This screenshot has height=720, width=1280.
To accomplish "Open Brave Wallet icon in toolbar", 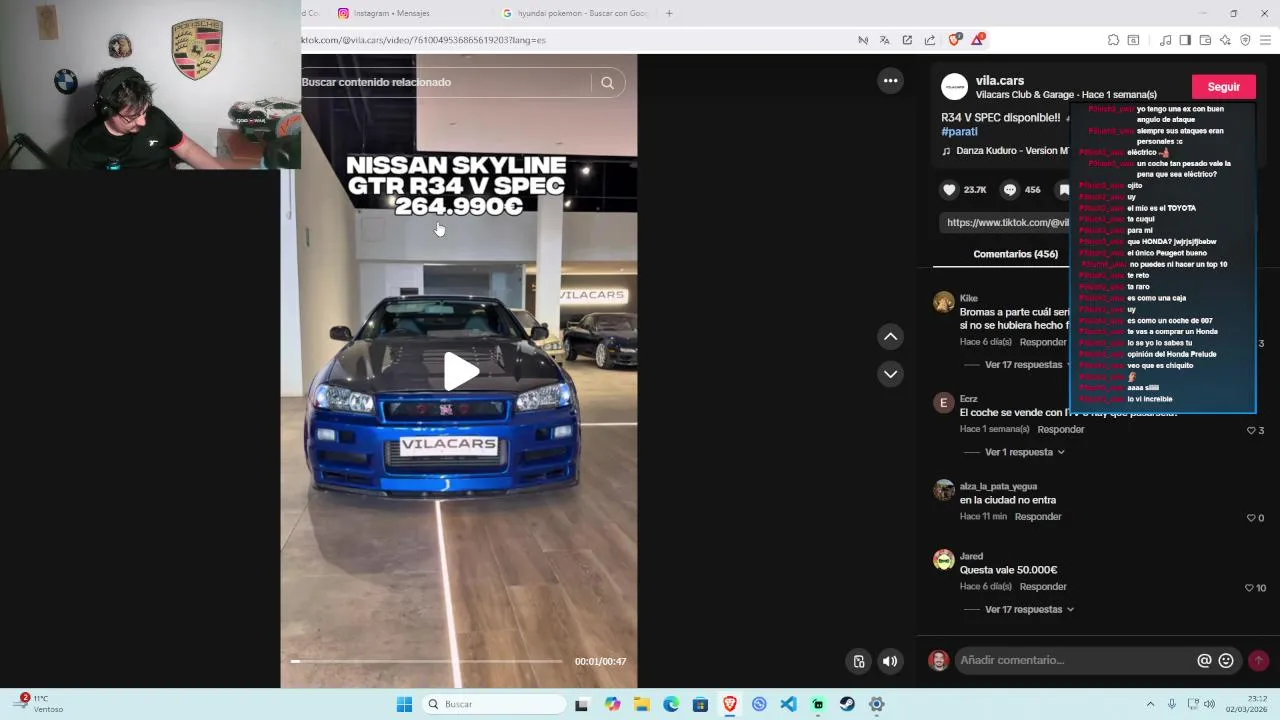I will click(x=1205, y=40).
